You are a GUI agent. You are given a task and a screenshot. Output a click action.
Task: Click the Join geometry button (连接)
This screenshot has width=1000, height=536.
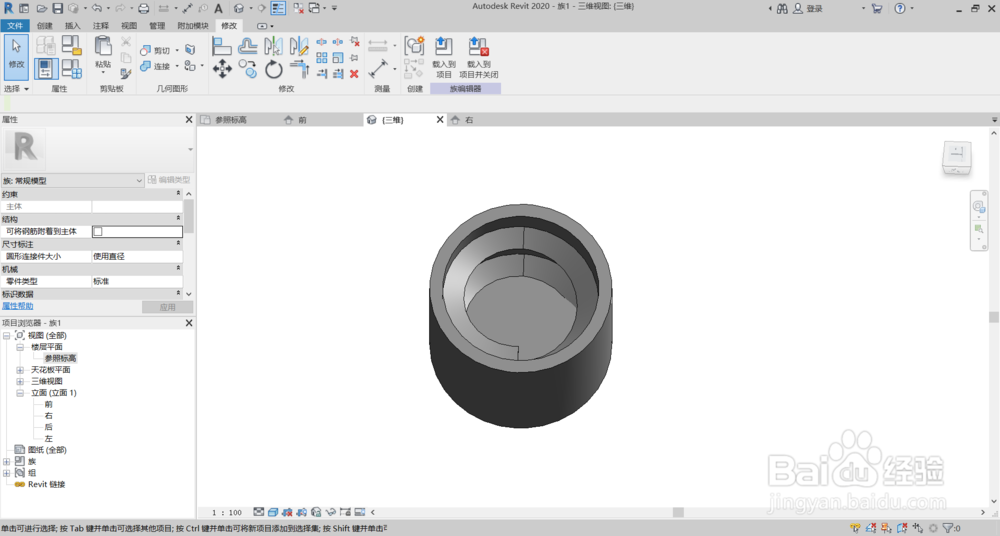click(x=155, y=66)
